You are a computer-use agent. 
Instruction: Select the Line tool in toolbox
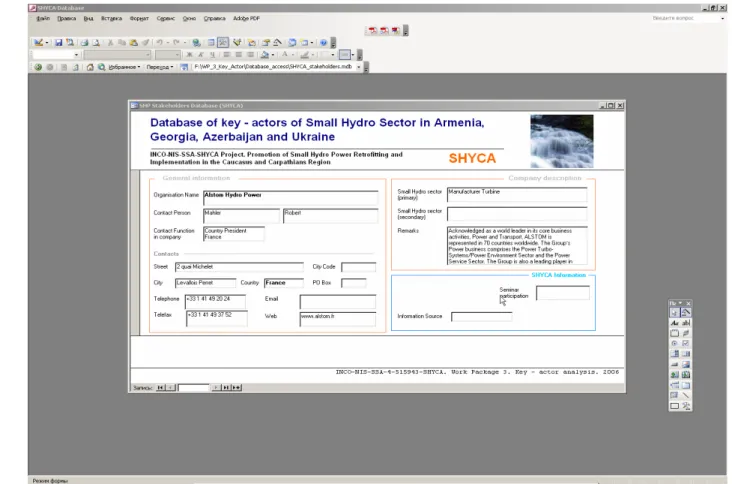click(686, 395)
